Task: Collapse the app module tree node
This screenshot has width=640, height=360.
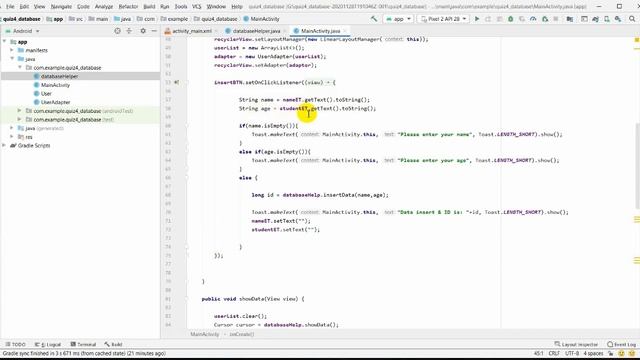Action: [x=4, y=42]
